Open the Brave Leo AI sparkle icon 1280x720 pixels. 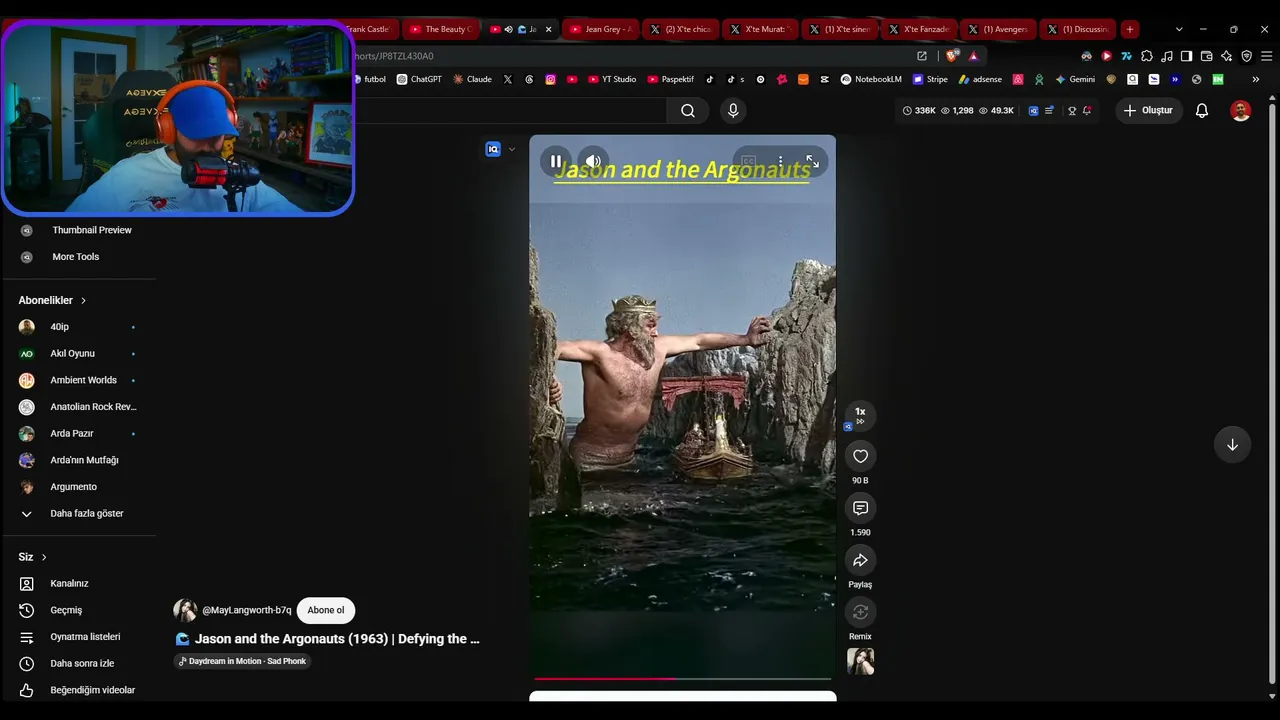pyautogui.click(x=1226, y=56)
